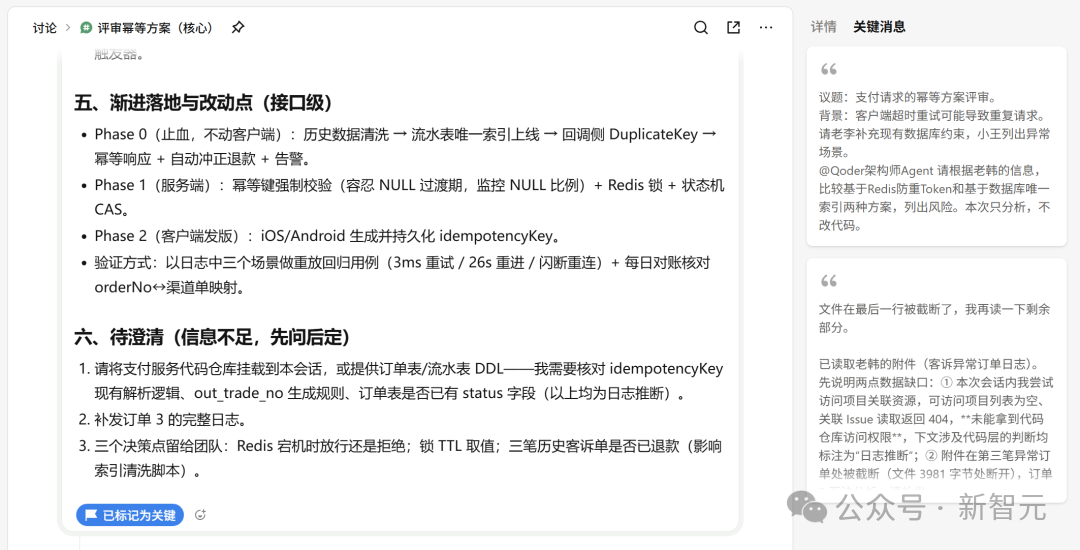Expand the breadcrumb chevron after 讨论
Viewport: 1080px width, 550px height.
pos(68,28)
